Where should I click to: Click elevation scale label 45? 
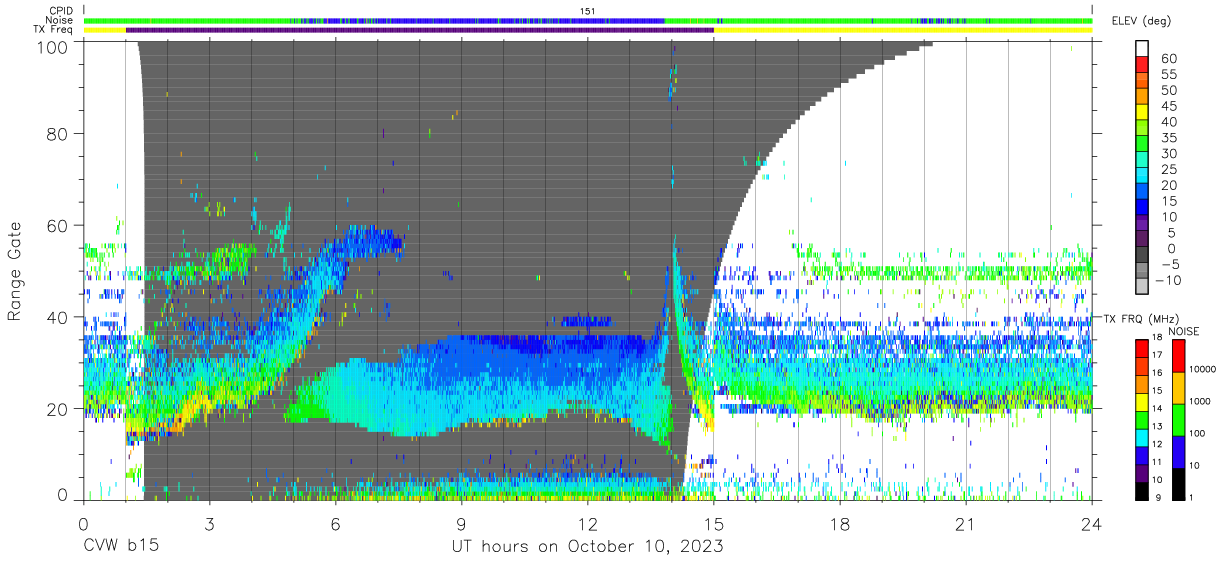(1169, 107)
